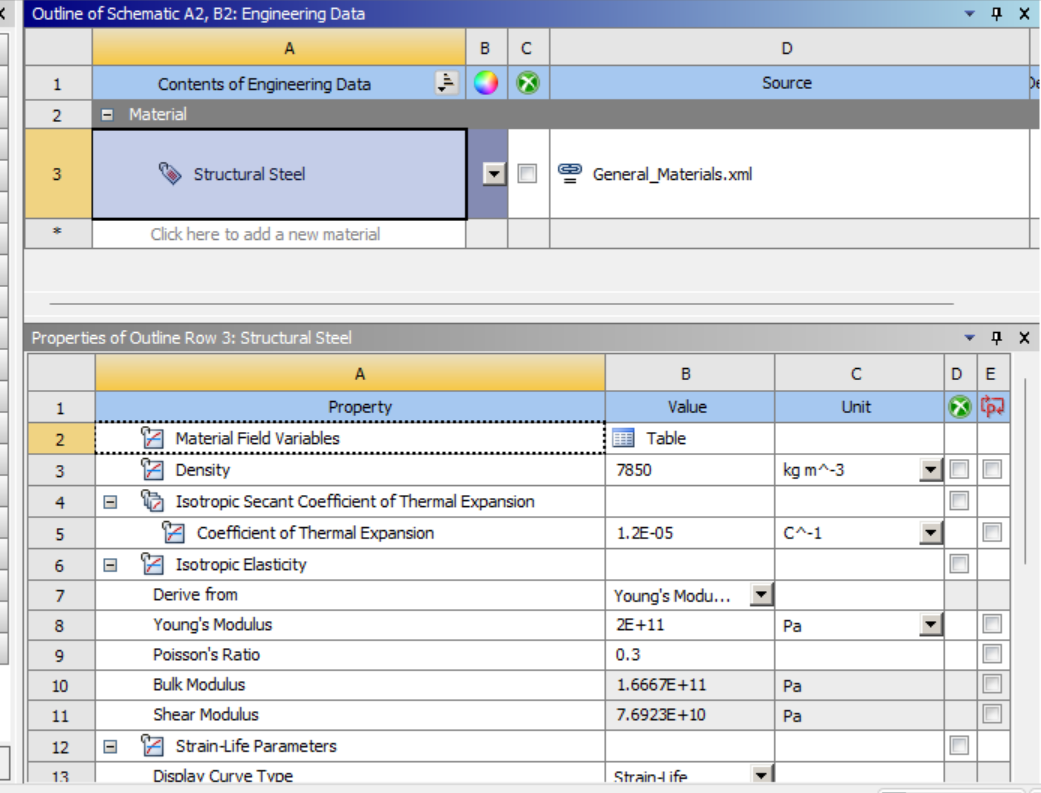Click the property icon beside Density
The height and width of the screenshot is (793, 1041).
tap(152, 470)
